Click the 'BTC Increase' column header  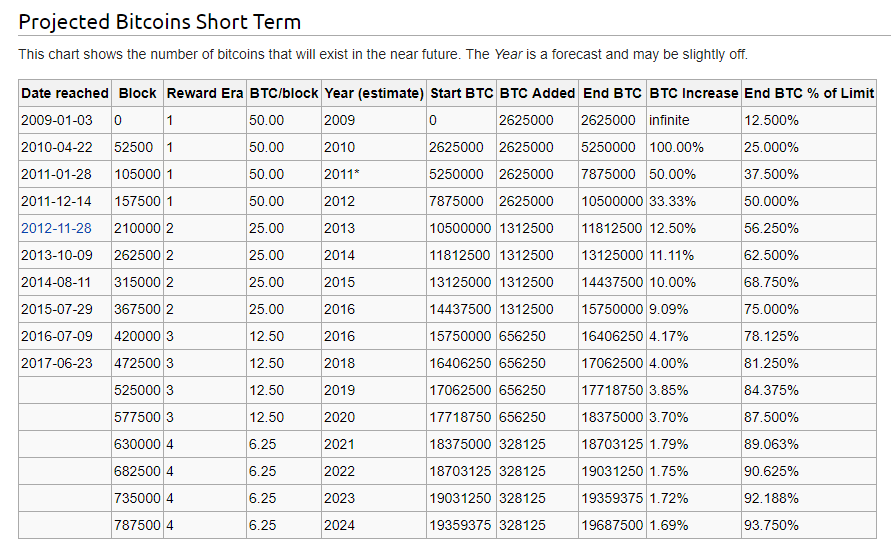pyautogui.click(x=693, y=93)
